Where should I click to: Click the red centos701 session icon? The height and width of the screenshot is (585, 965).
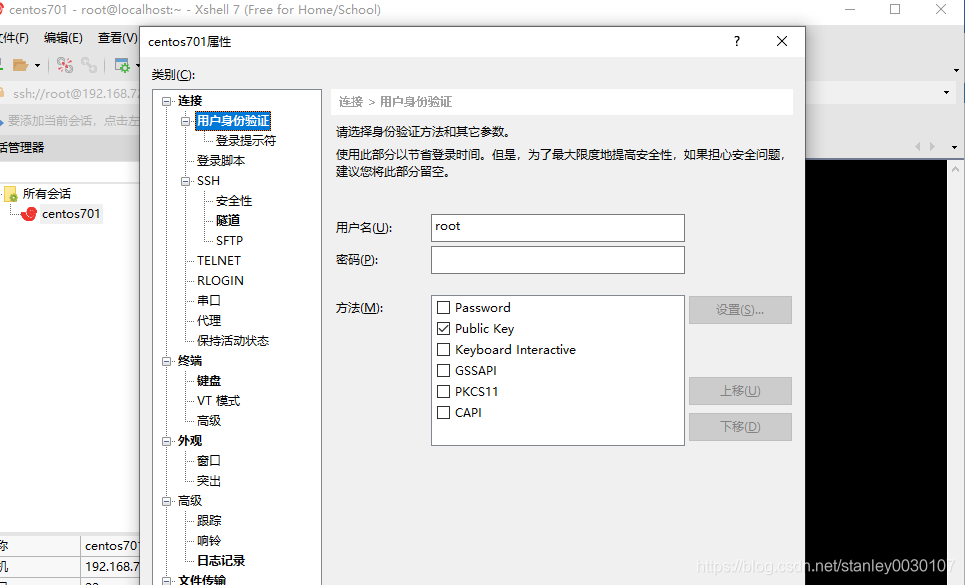(x=28, y=213)
